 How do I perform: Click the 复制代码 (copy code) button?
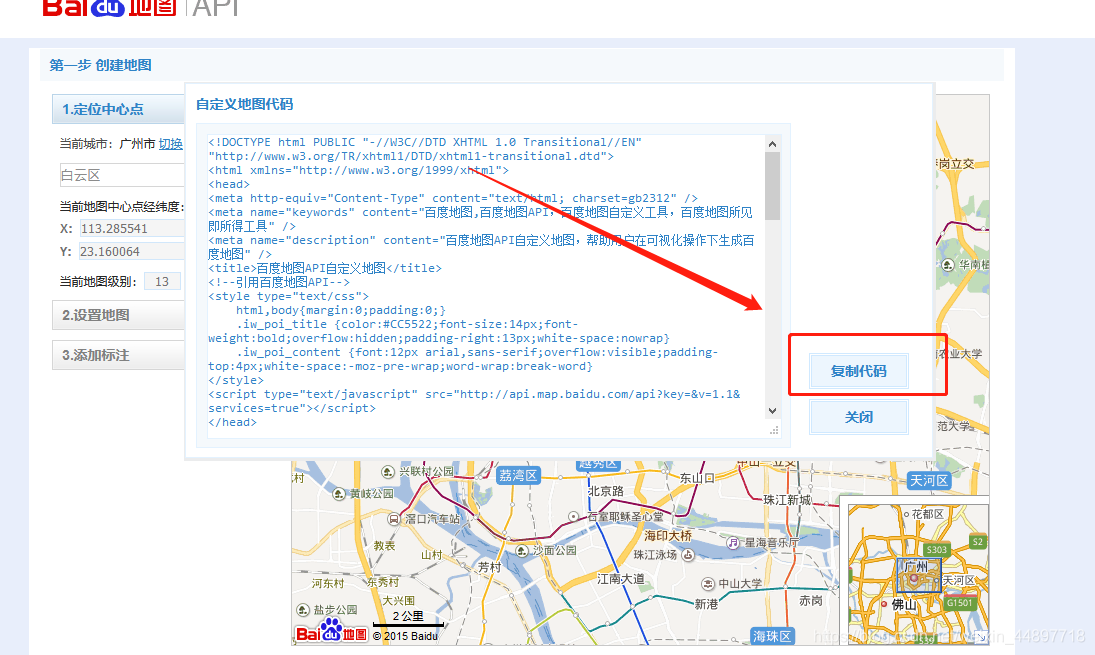pyautogui.click(x=858, y=371)
